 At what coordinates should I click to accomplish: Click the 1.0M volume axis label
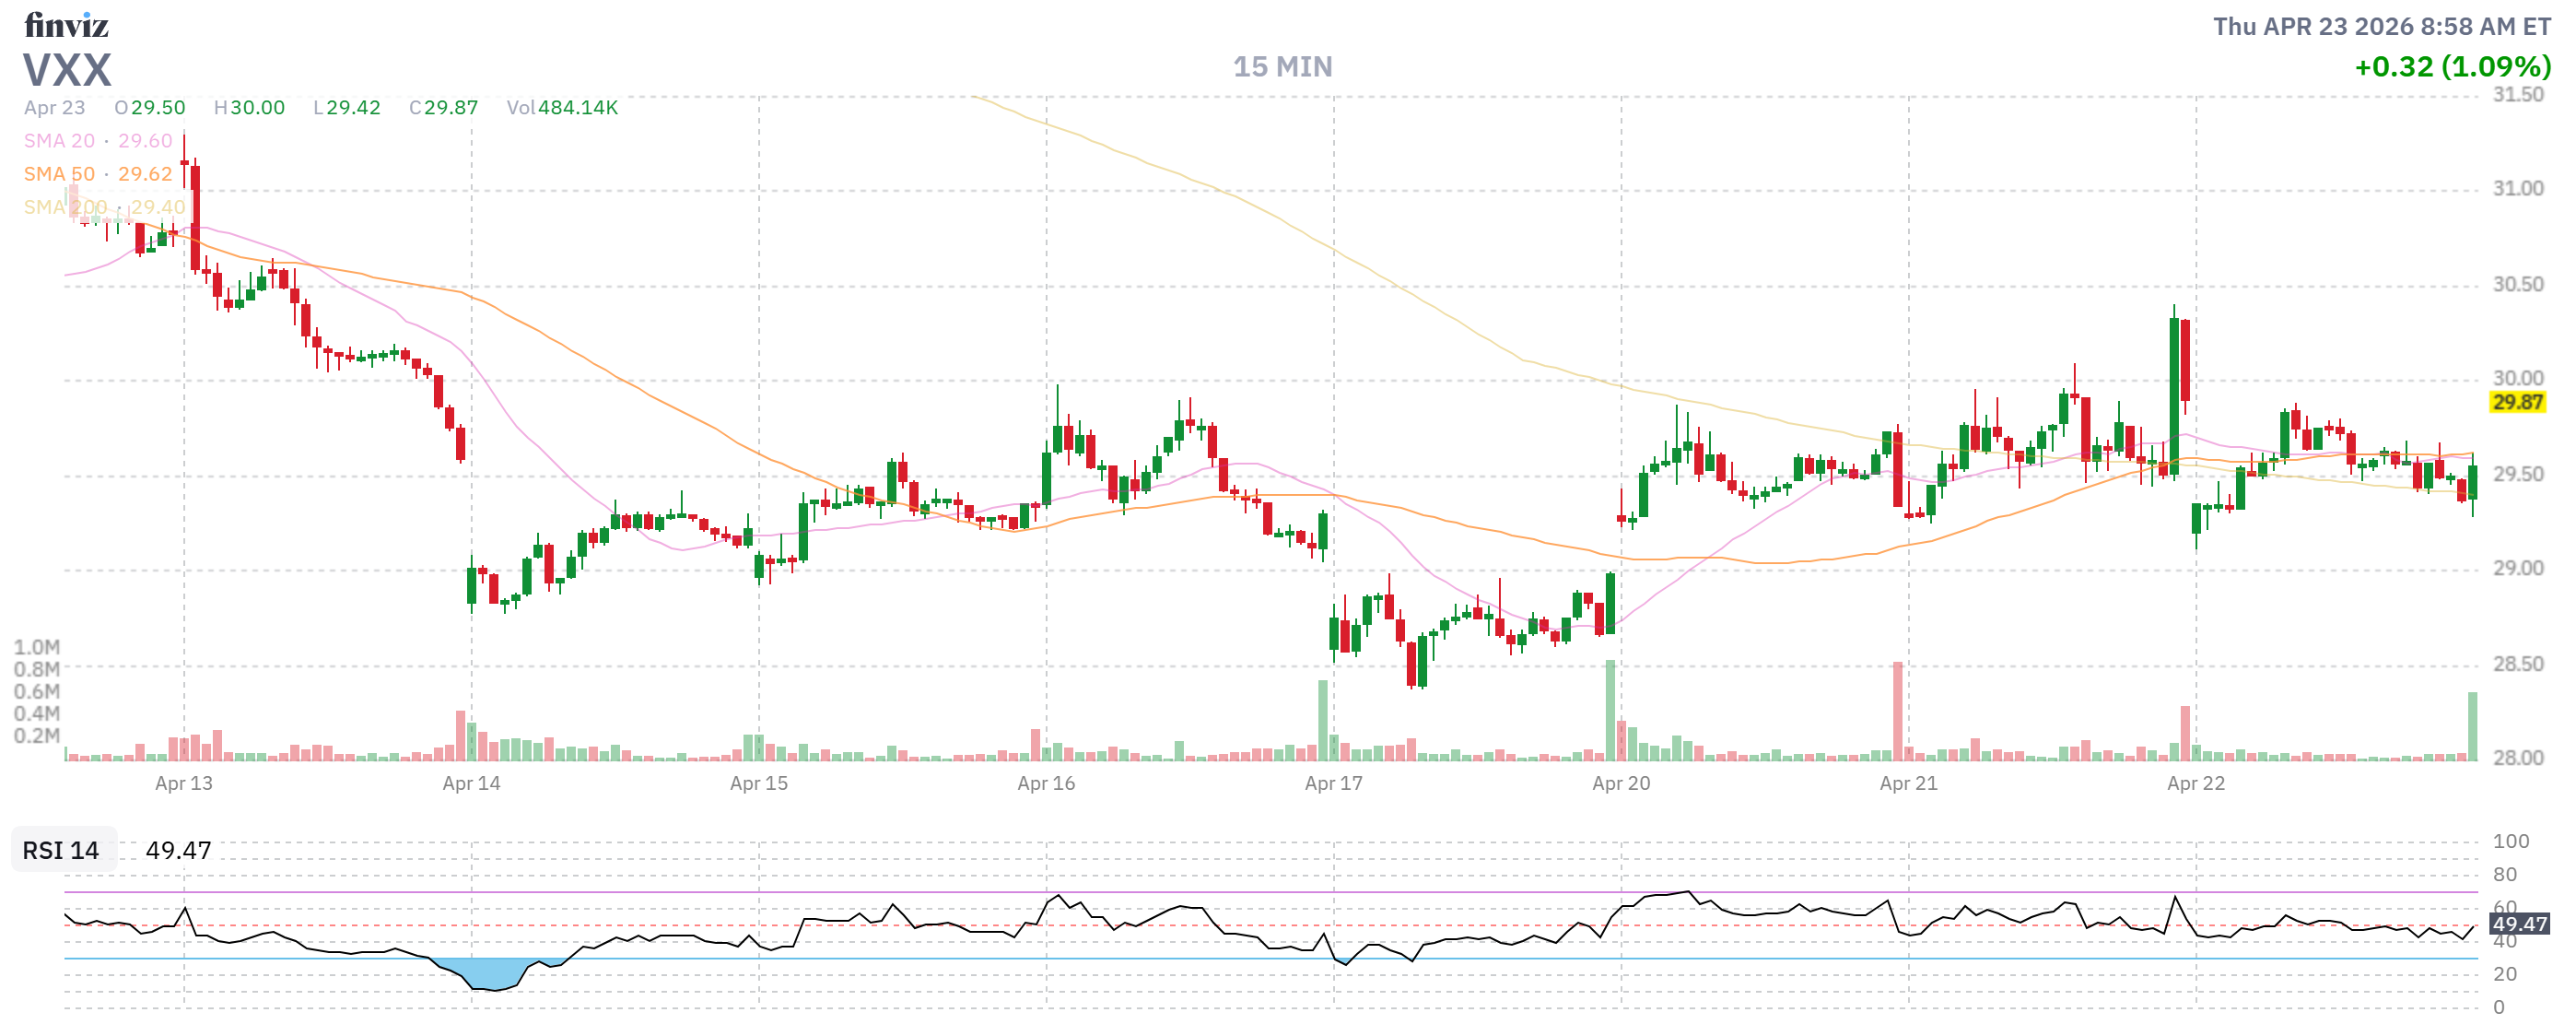click(37, 647)
